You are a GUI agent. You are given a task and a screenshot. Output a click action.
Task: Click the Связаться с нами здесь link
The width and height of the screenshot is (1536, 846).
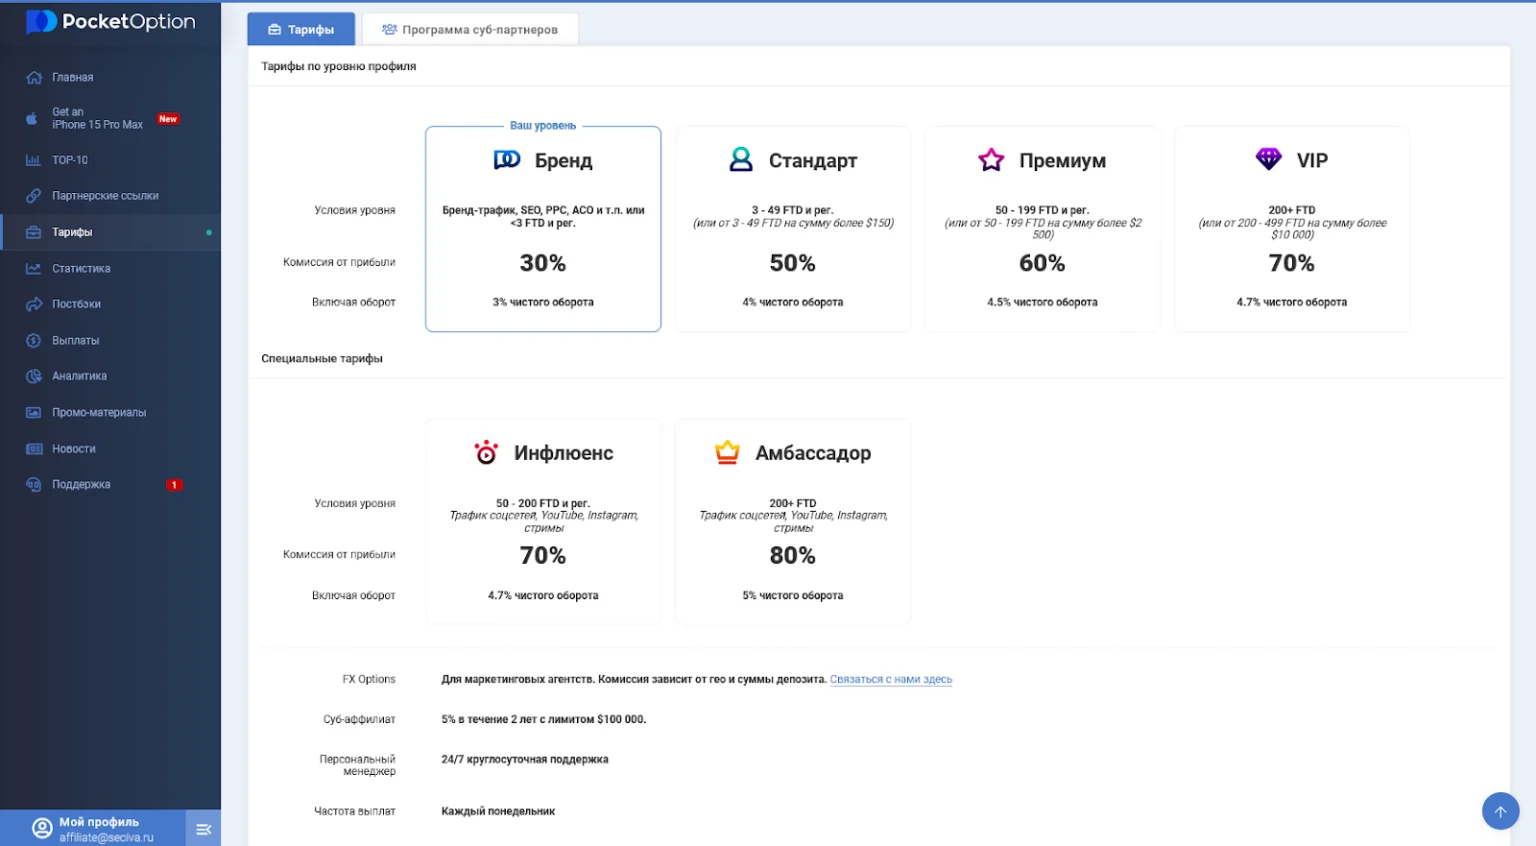pos(890,680)
